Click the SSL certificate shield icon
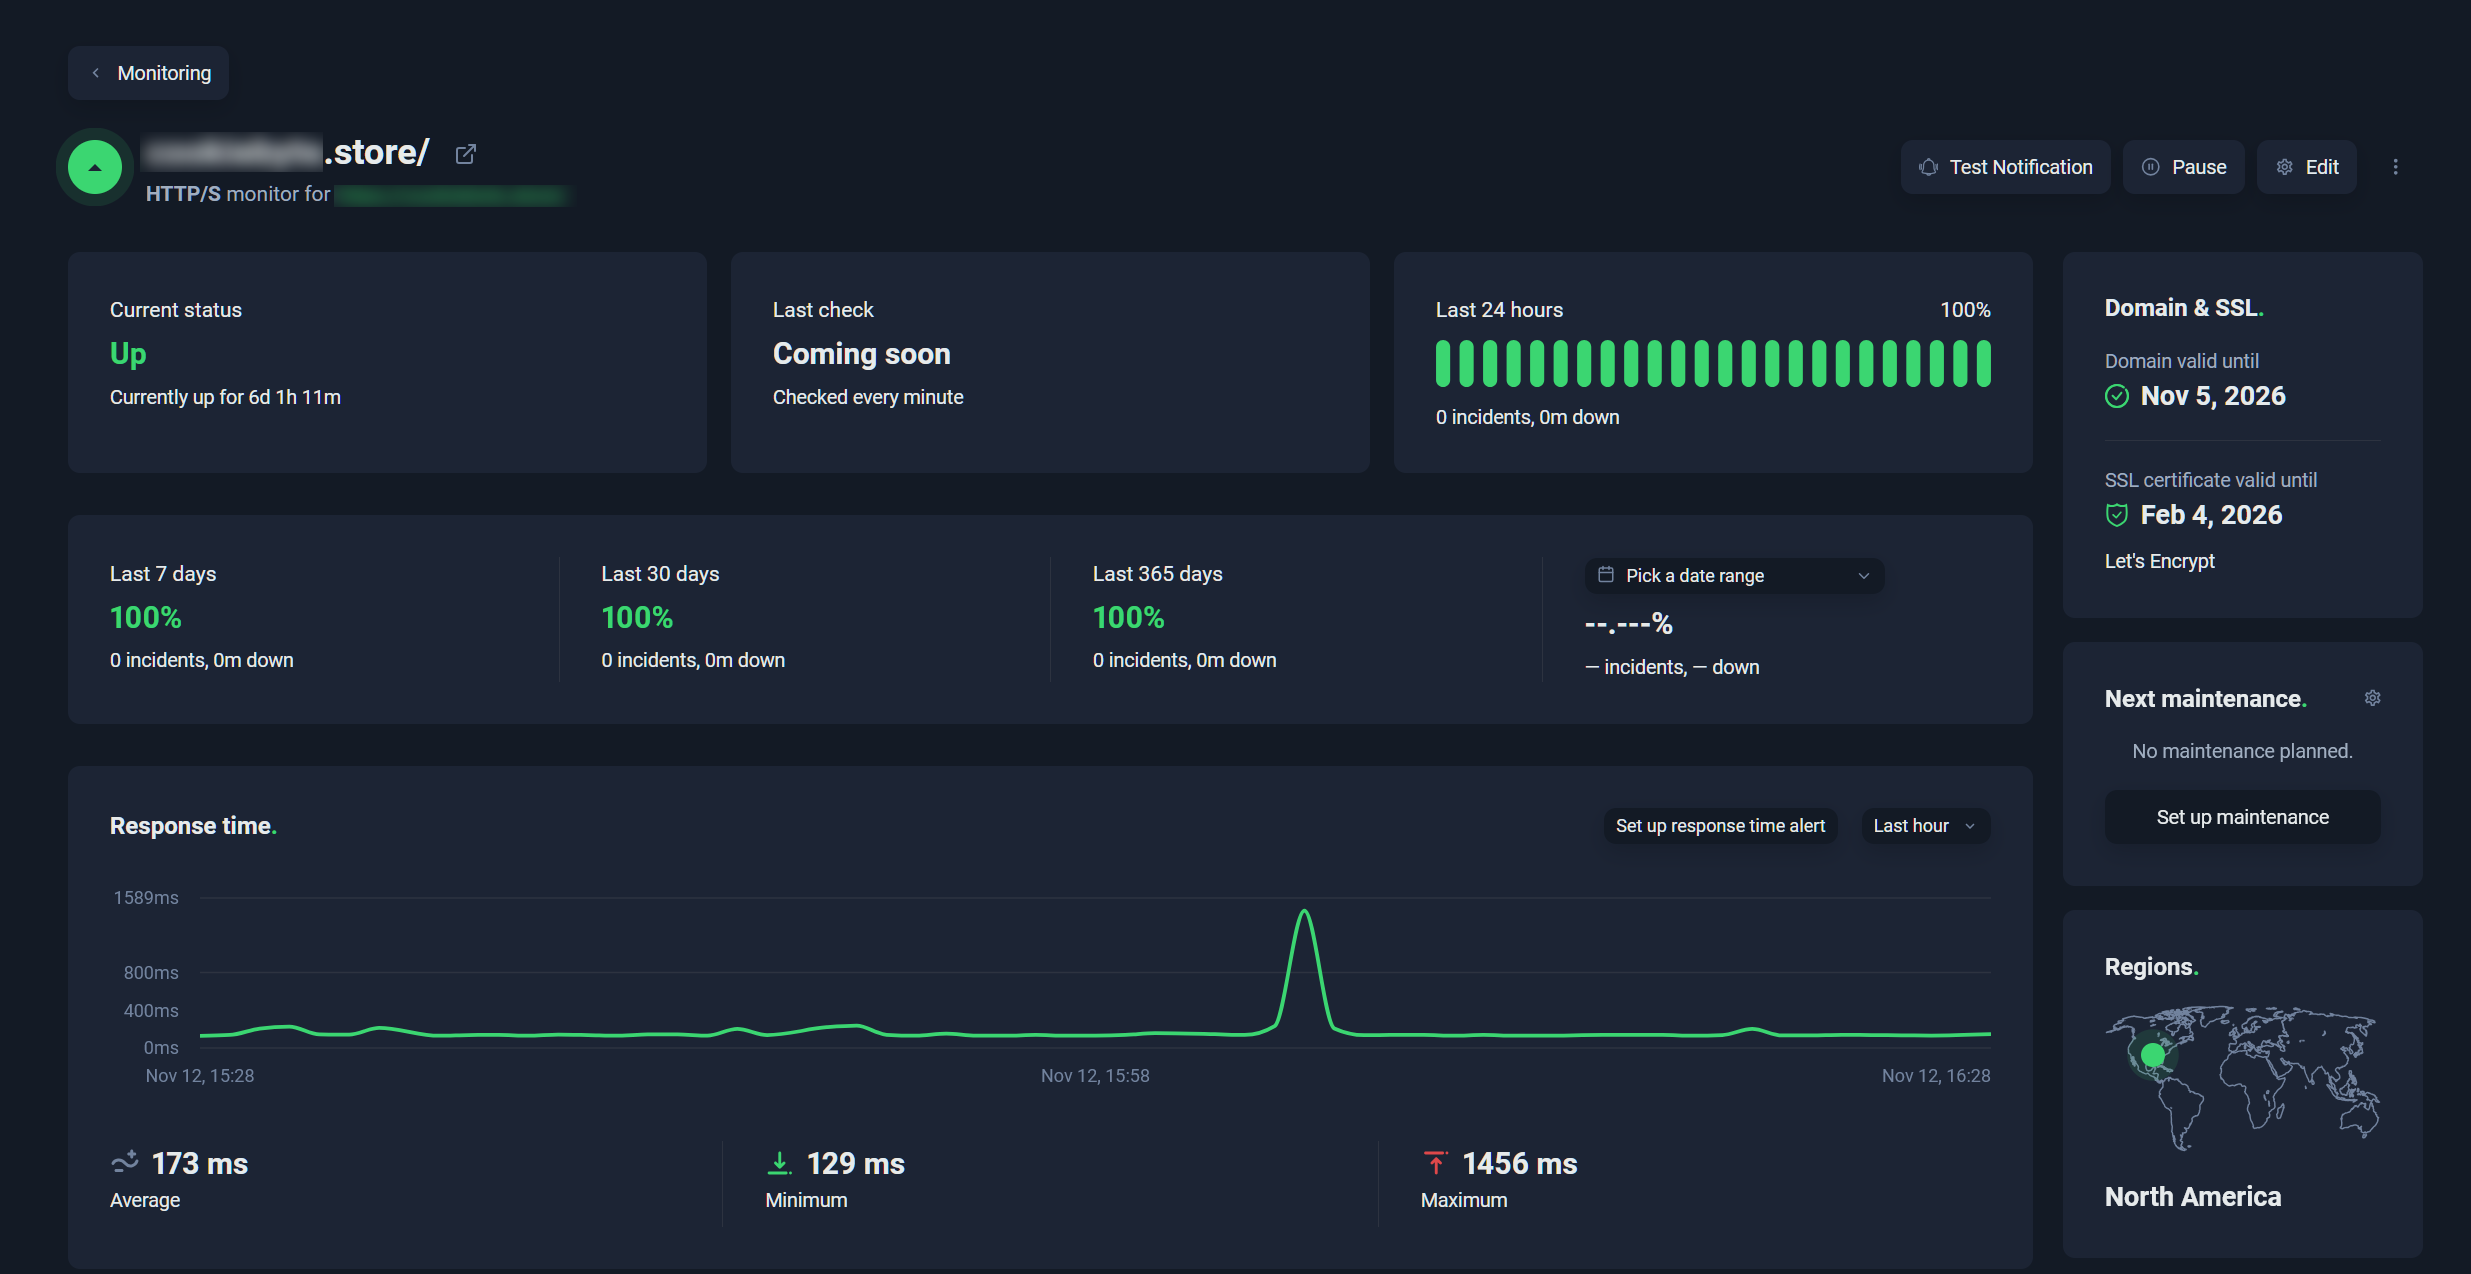This screenshot has width=2471, height=1274. [2116, 515]
